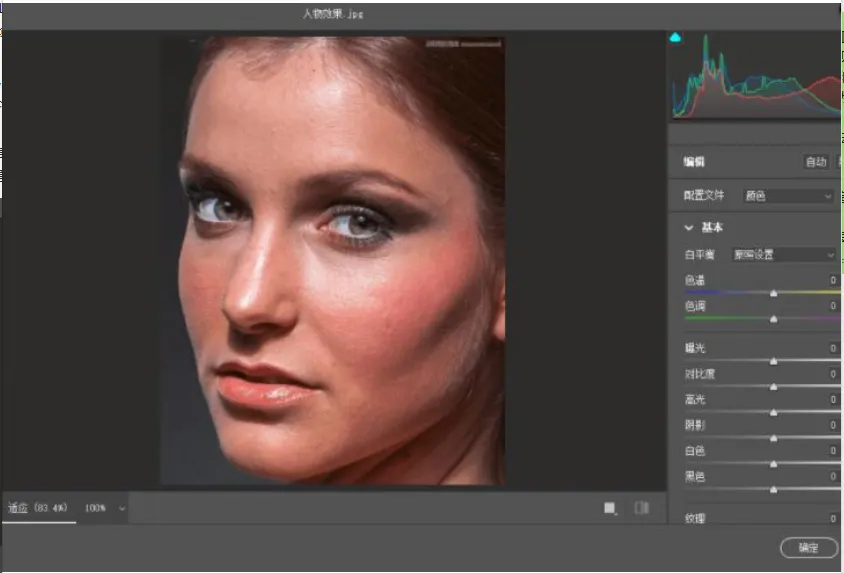The image size is (844, 573).
Task: Click the 对比度 contrast slider handle
Action: point(773,387)
